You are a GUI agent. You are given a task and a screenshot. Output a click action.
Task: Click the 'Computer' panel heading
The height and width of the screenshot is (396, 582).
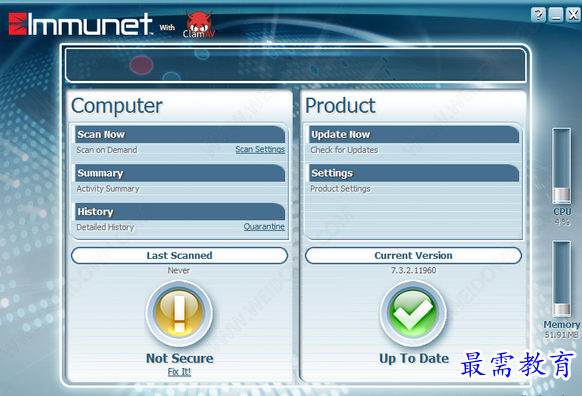[x=117, y=106]
